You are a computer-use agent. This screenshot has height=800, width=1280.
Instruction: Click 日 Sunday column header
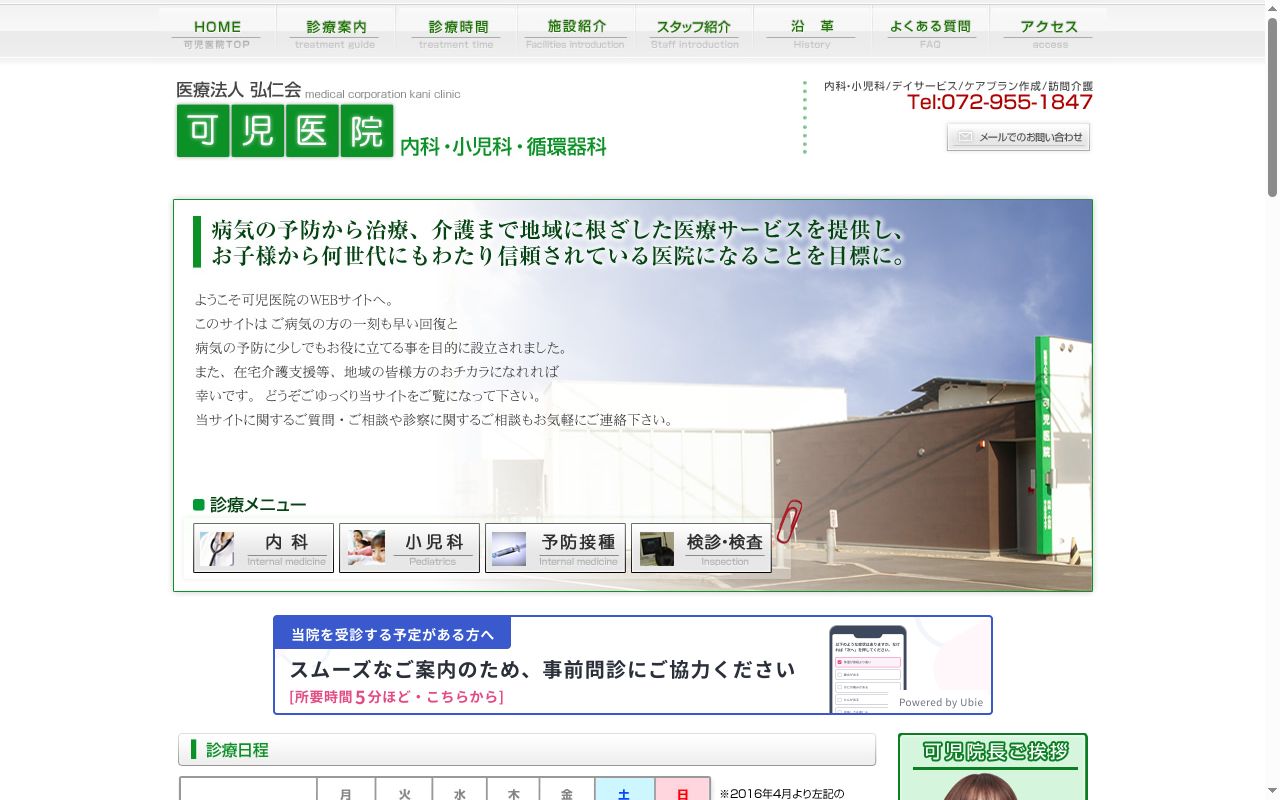point(682,789)
